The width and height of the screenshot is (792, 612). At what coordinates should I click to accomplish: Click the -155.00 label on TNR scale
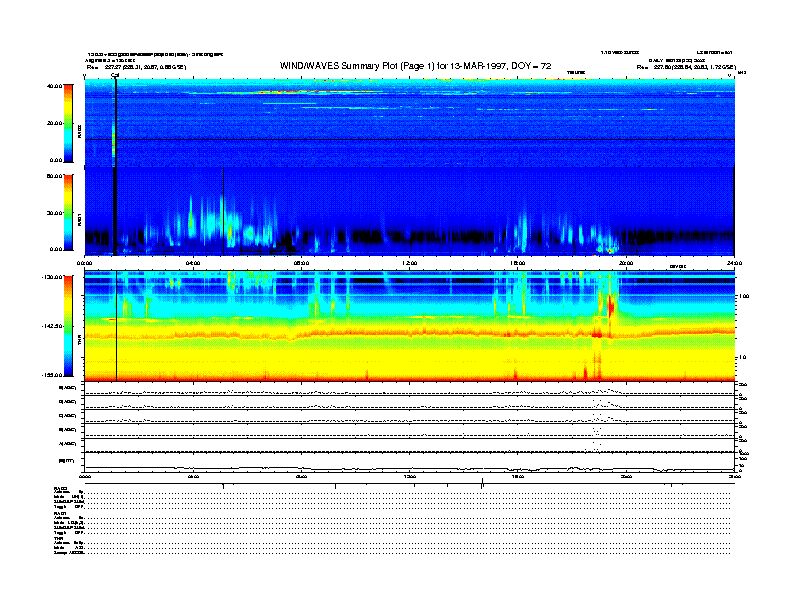pos(52,375)
